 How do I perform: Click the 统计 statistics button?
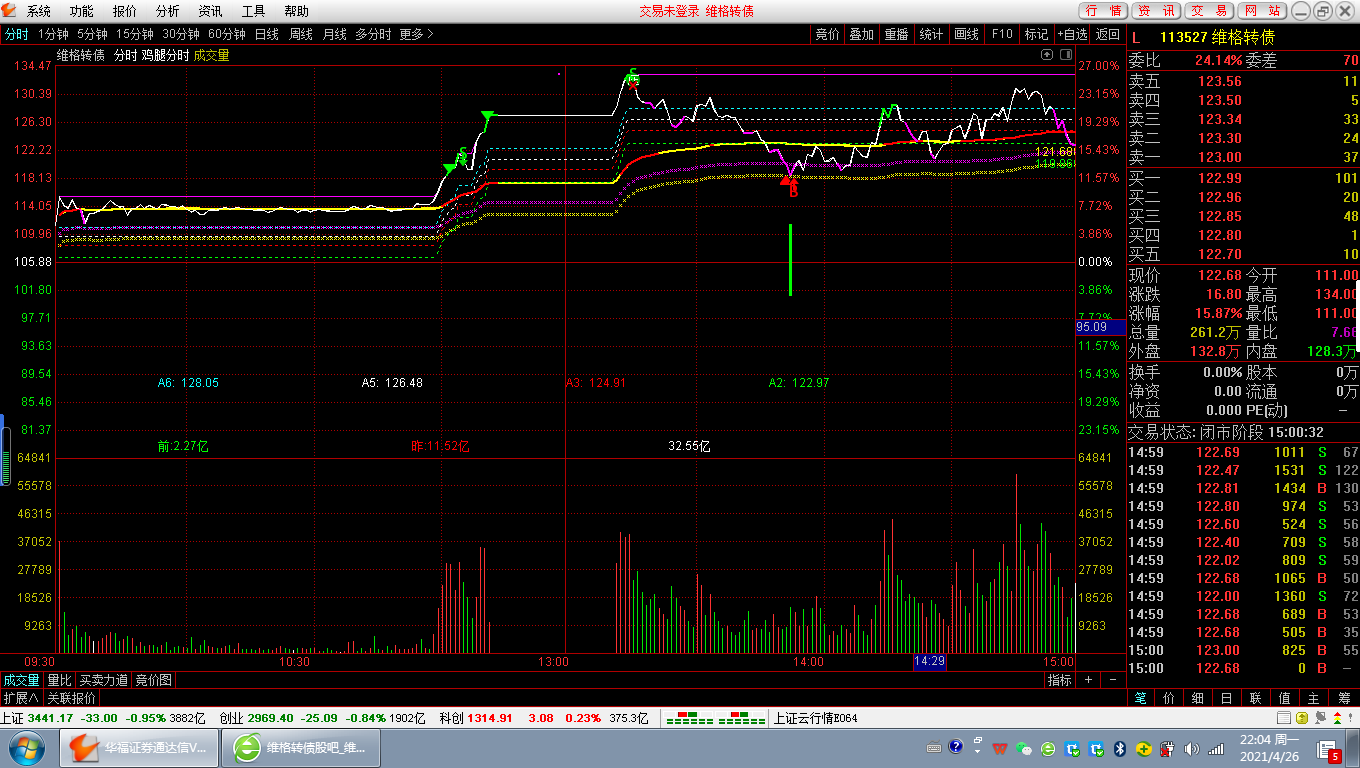click(x=931, y=34)
